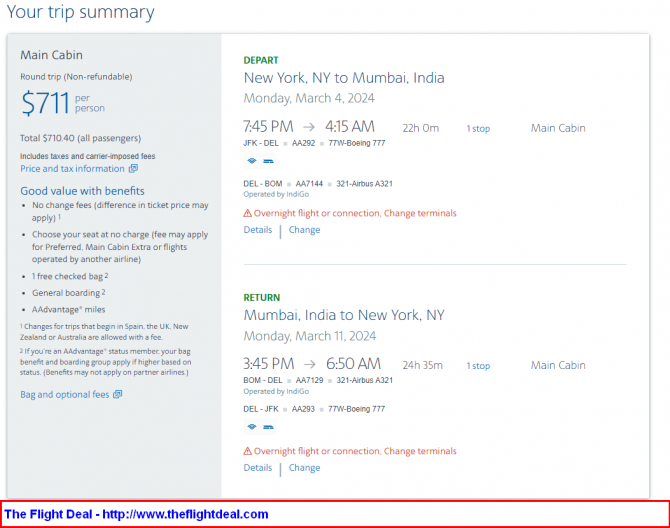
Task: Click warning triangle icon in depart section
Action: tap(247, 213)
